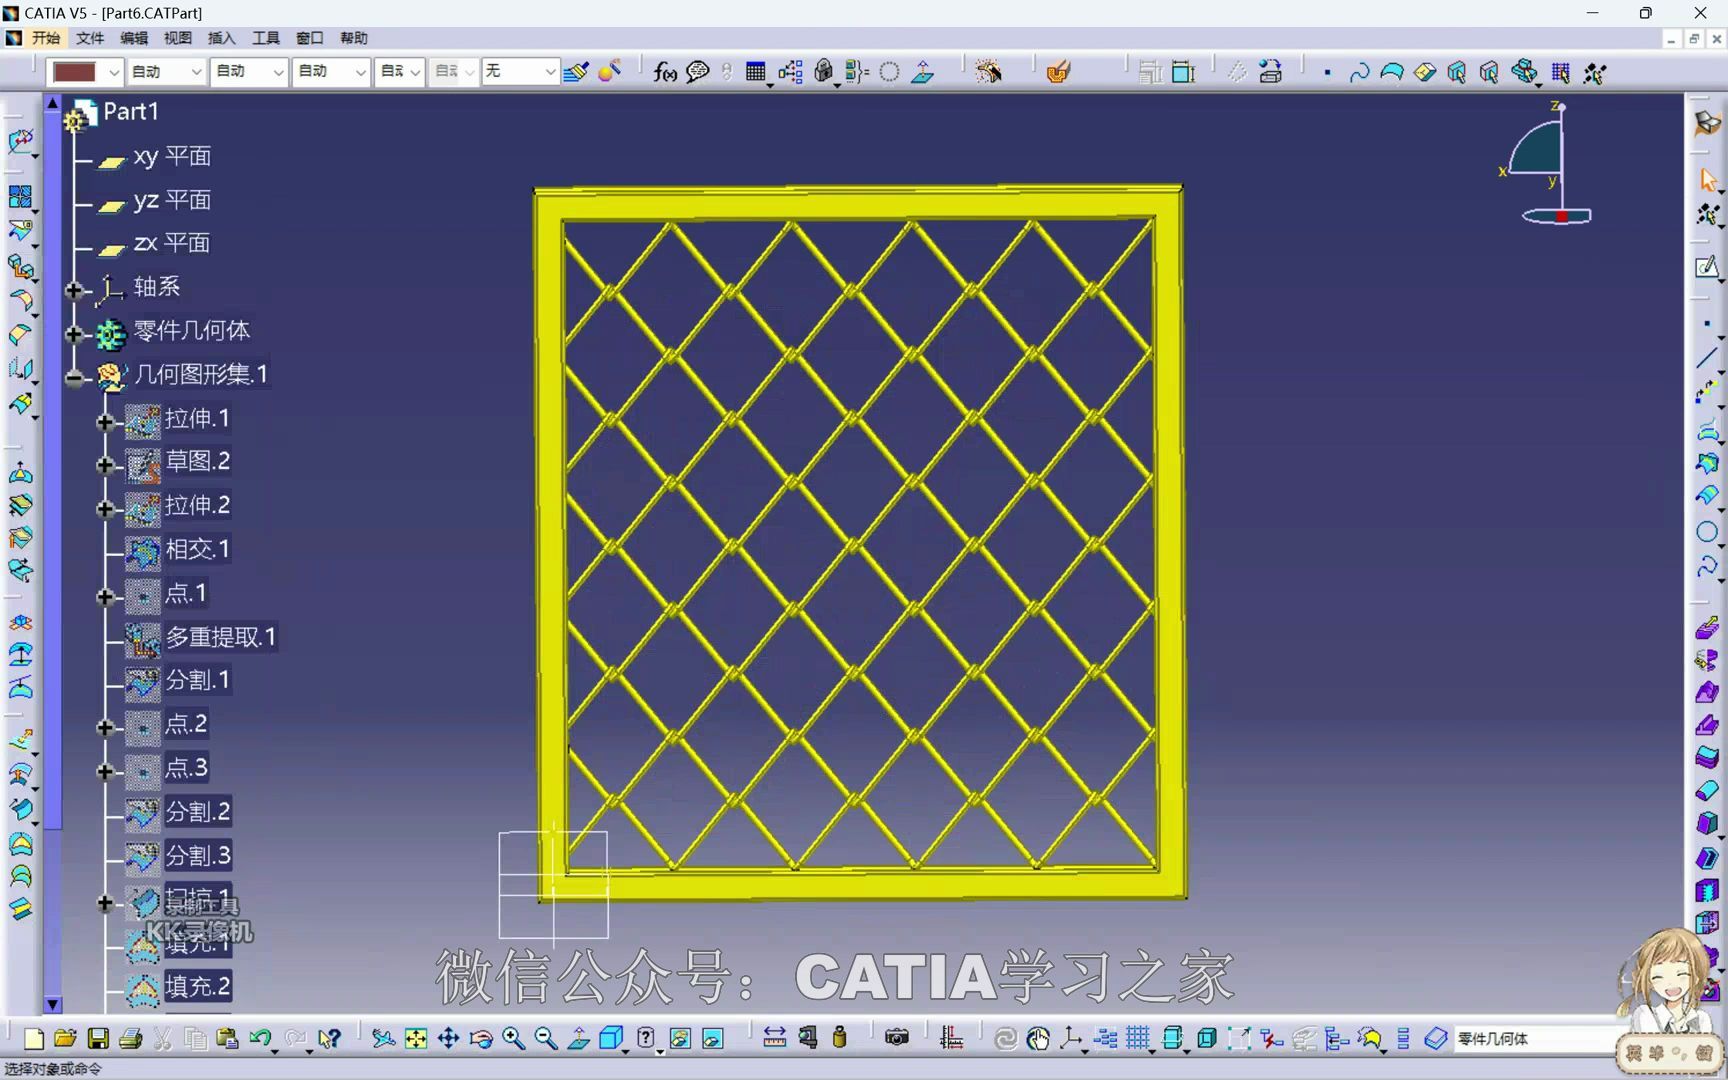Activate the What's This help pointer
The image size is (1728, 1080).
(x=329, y=1039)
